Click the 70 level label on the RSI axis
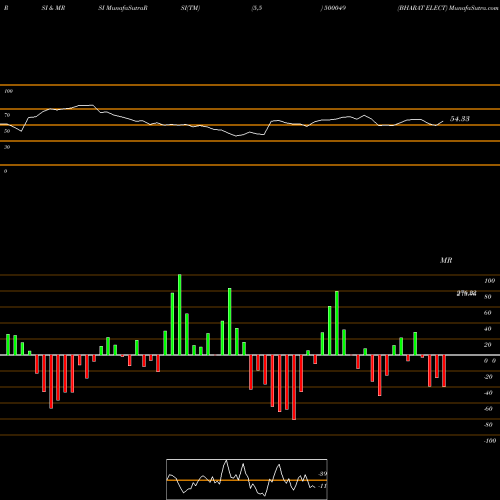 click(x=7, y=115)
